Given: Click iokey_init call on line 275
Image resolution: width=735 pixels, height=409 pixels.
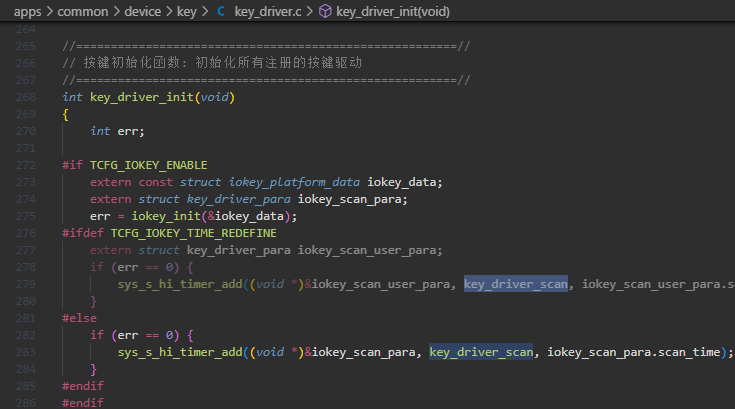Looking at the screenshot, I should 166,216.
